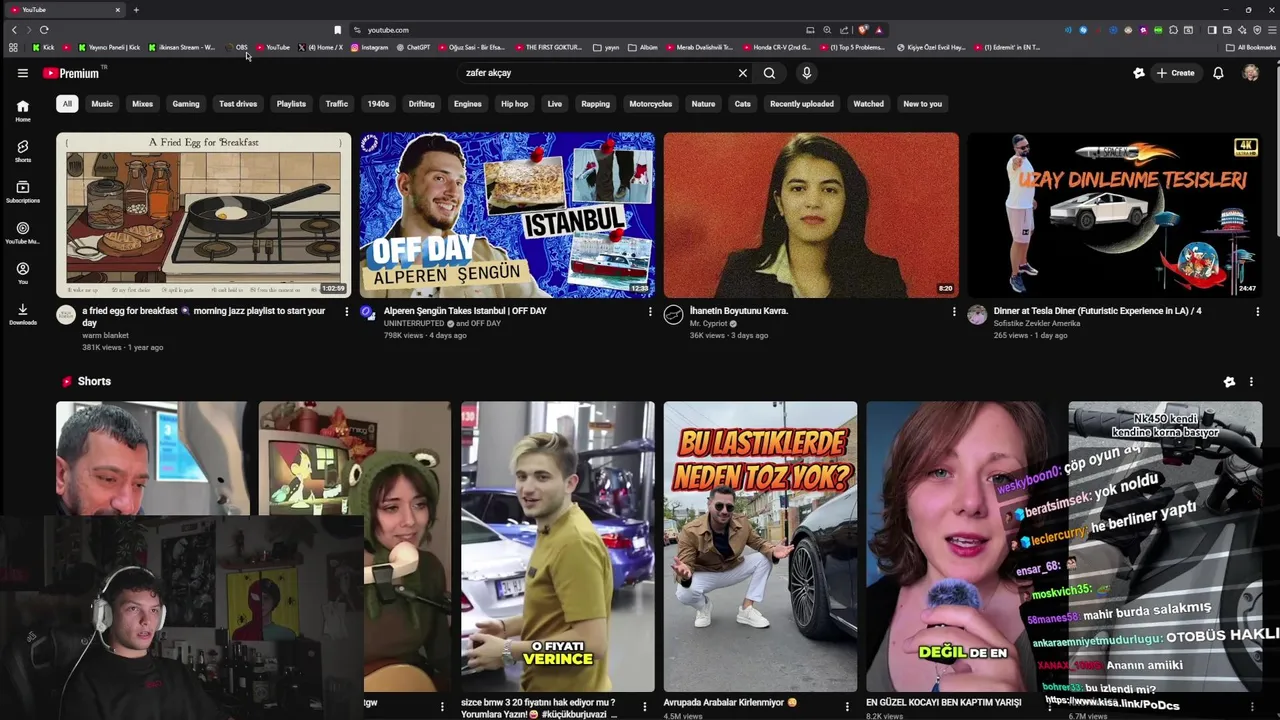This screenshot has width=1280, height=720.
Task: Open a new browser tab
Action: click(x=136, y=10)
